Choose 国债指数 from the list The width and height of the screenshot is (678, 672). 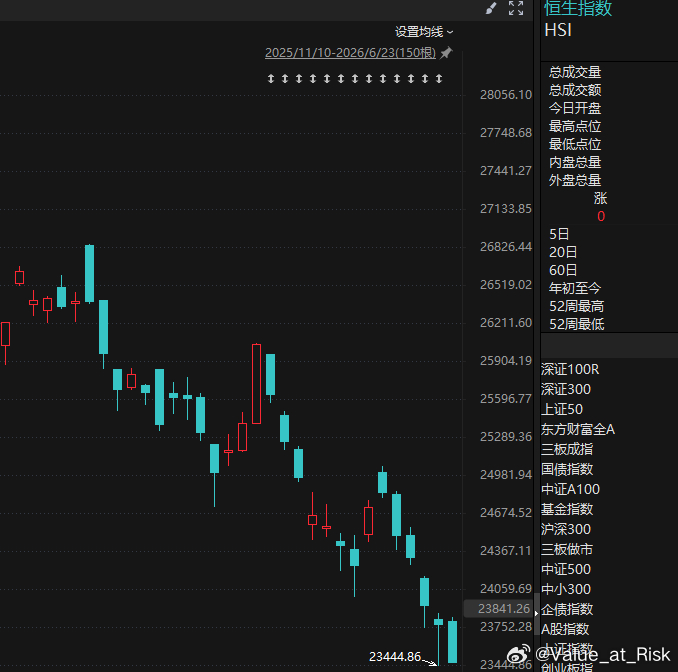567,469
